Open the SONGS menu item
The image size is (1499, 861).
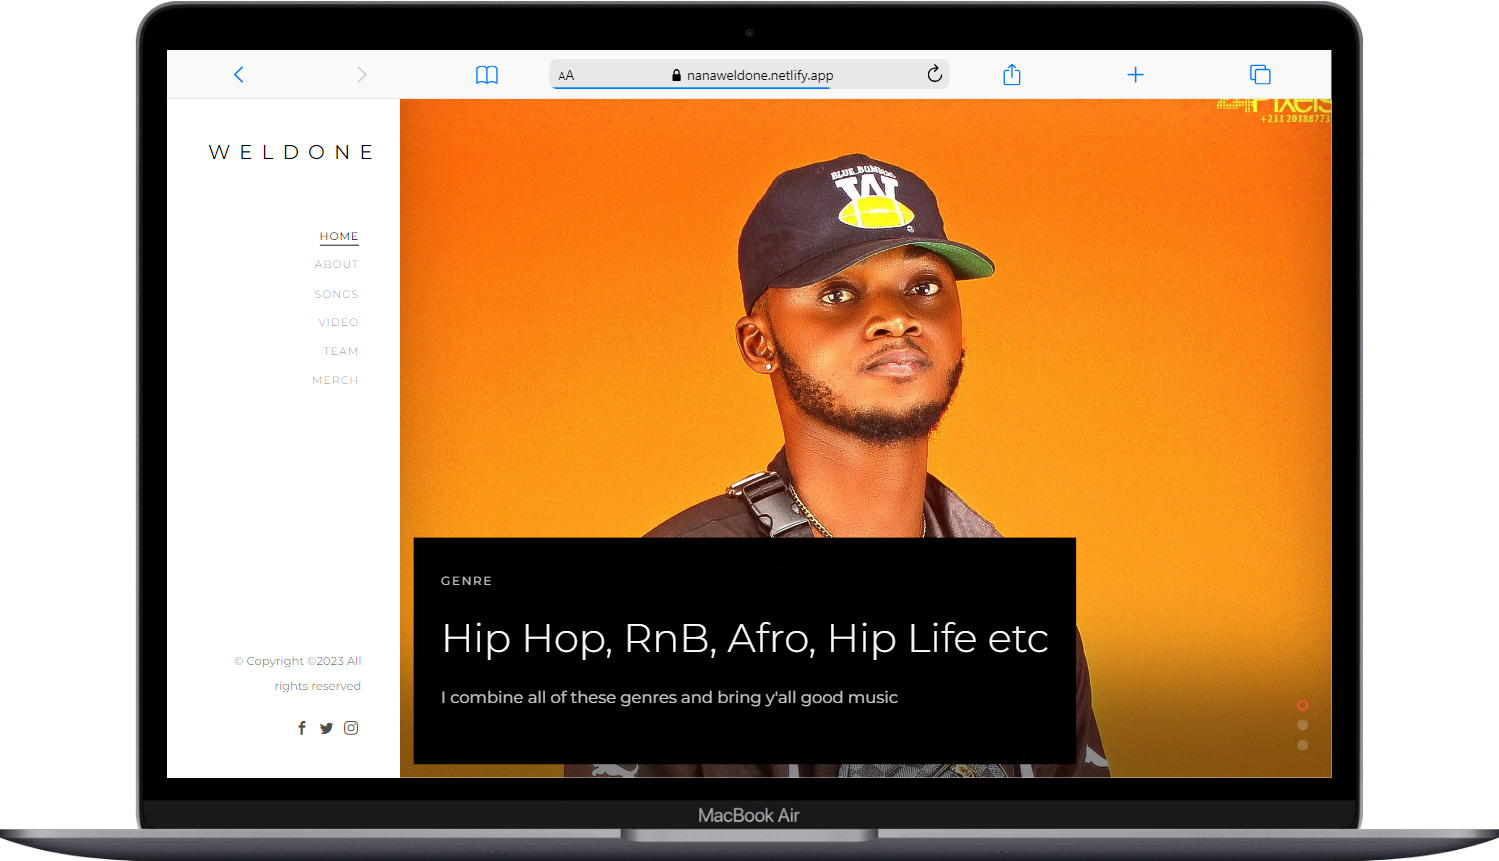[x=336, y=294]
